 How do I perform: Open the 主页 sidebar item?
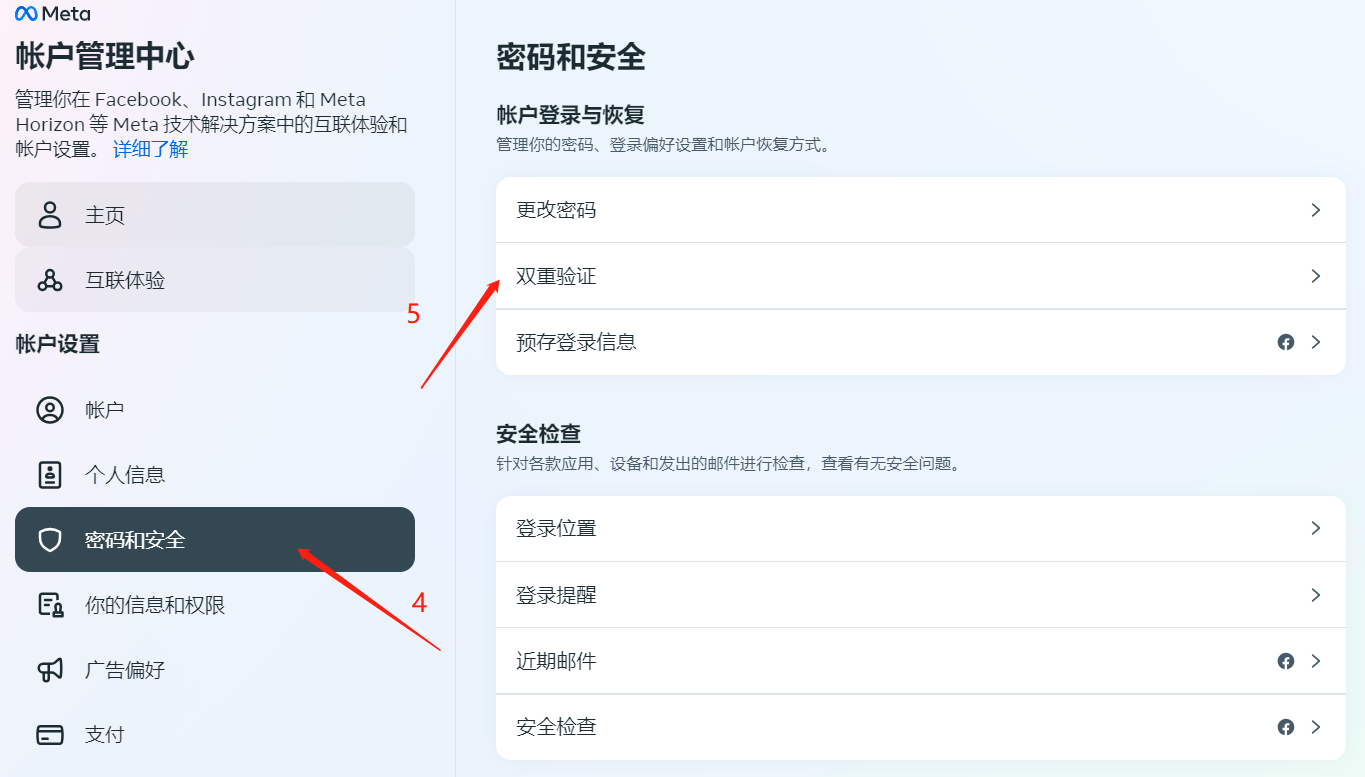pyautogui.click(x=214, y=215)
